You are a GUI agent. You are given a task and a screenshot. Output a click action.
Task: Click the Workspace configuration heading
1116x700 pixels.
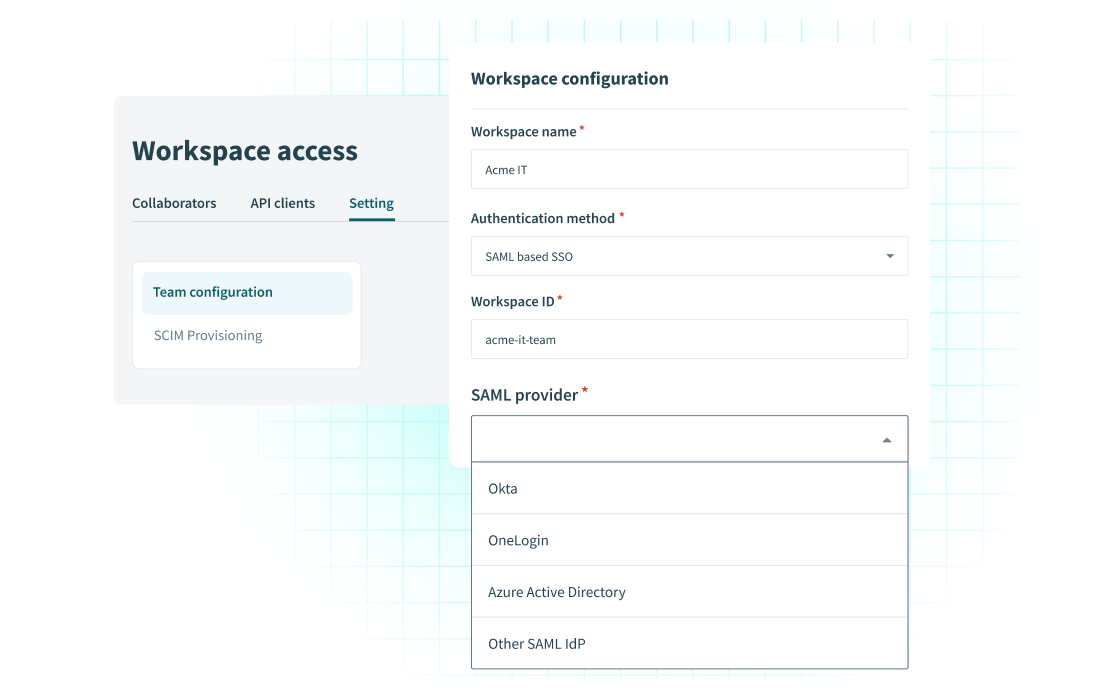(x=570, y=78)
